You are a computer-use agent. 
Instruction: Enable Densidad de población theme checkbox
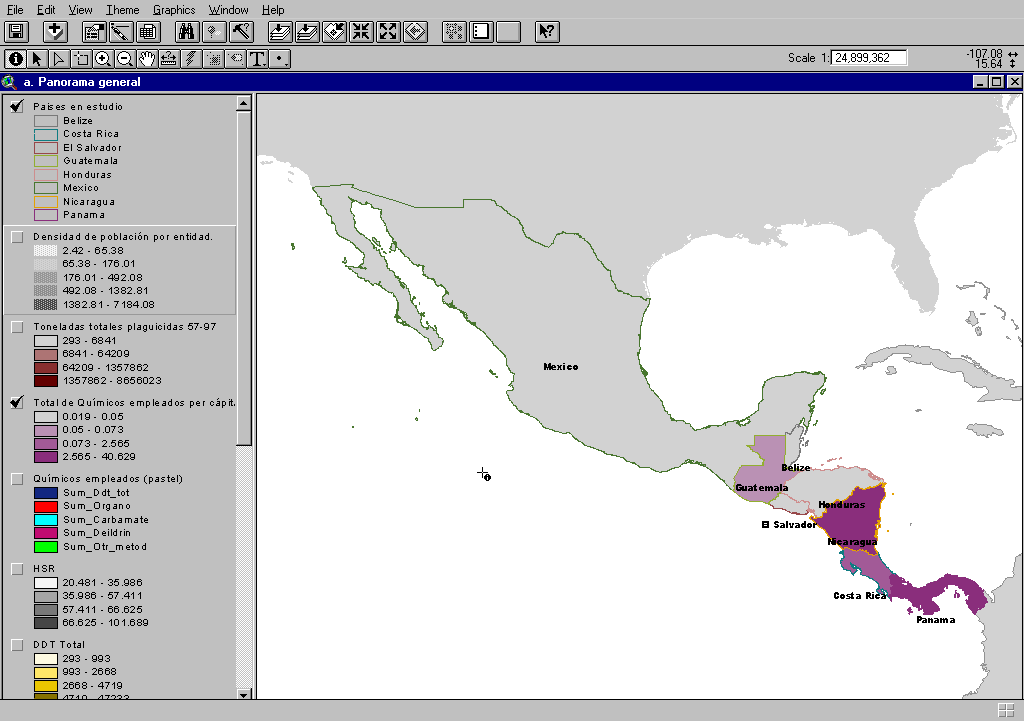tap(17, 237)
